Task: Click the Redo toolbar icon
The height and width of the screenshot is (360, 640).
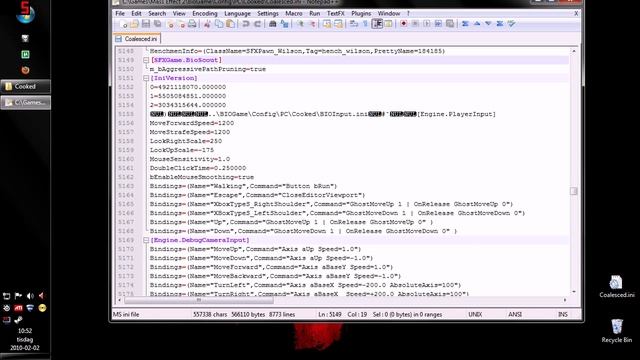Action: (257, 24)
